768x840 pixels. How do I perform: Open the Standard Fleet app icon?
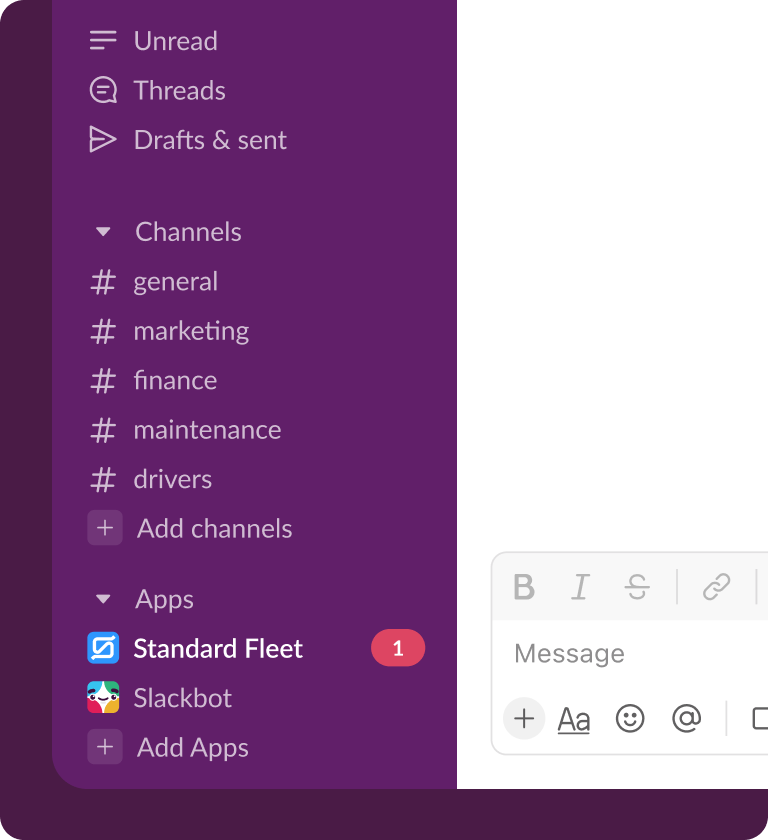(x=103, y=648)
